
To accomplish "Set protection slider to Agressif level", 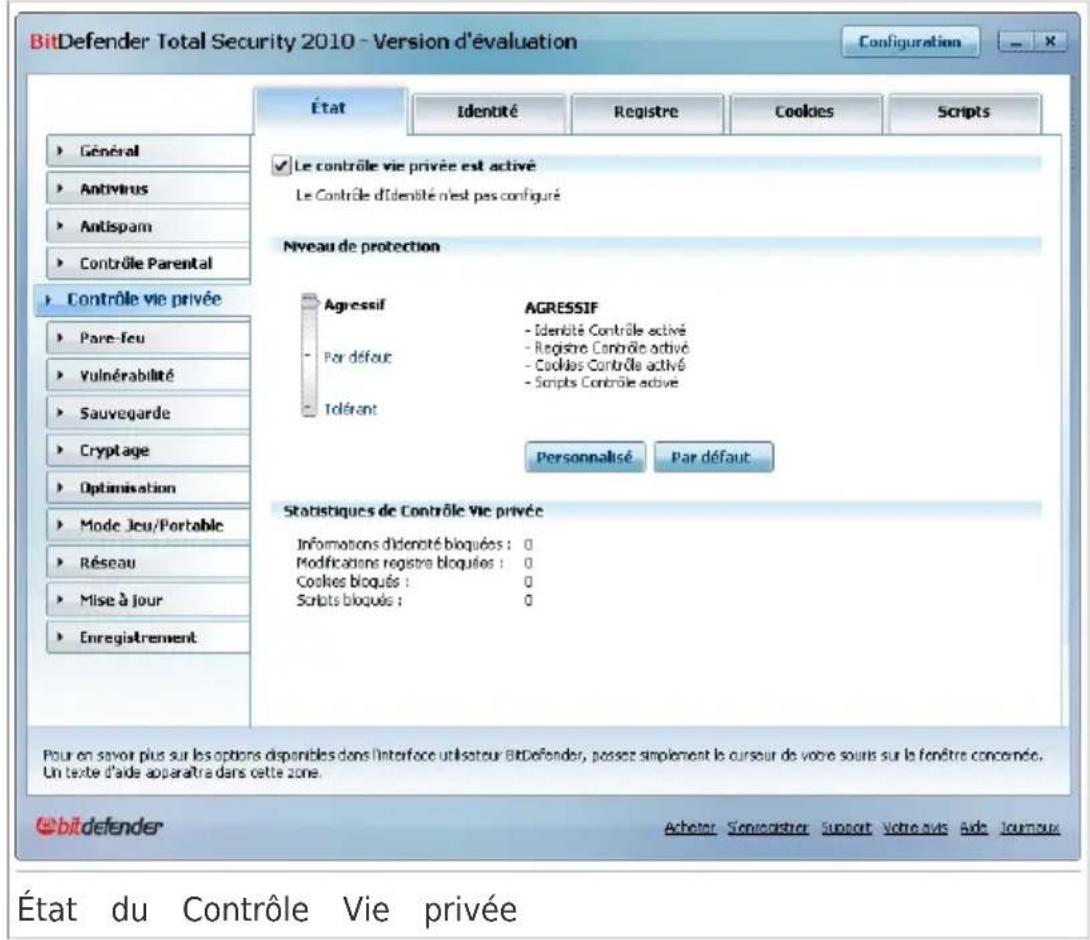I will click(x=354, y=305).
